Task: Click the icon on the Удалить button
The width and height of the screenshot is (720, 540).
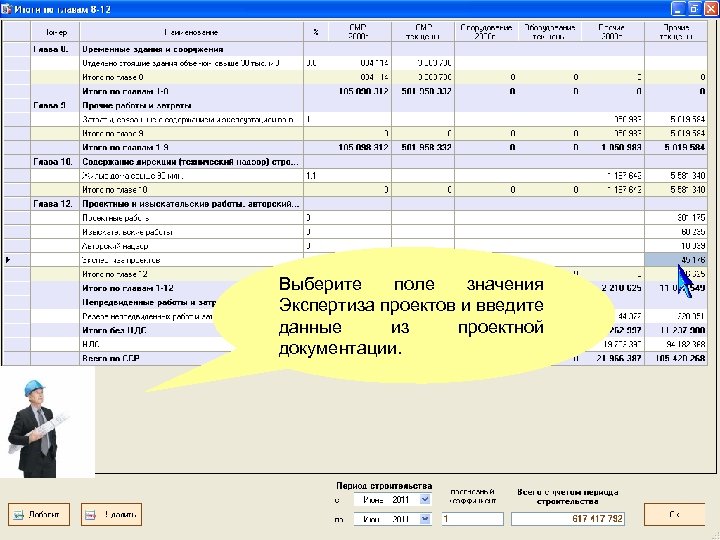Action: tap(90, 515)
